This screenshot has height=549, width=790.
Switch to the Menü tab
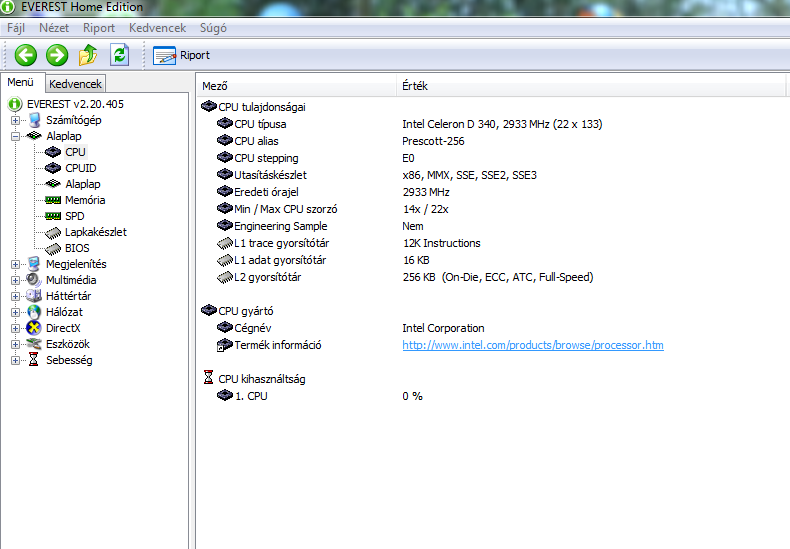click(21, 82)
